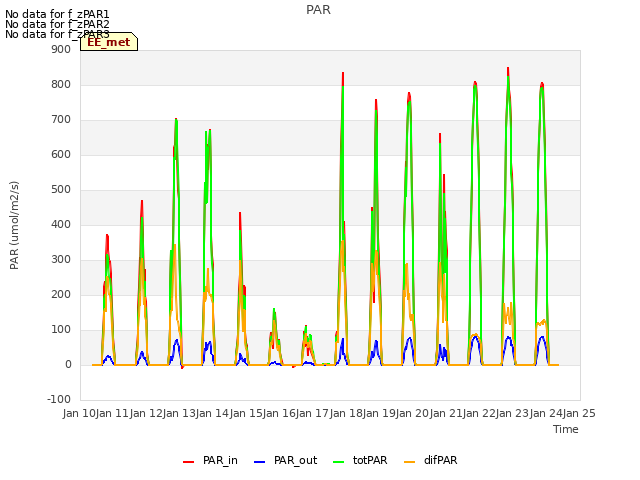Click the Jan 21 x-axis tick label
Image resolution: width=640 pixels, height=480 pixels.
446,413
